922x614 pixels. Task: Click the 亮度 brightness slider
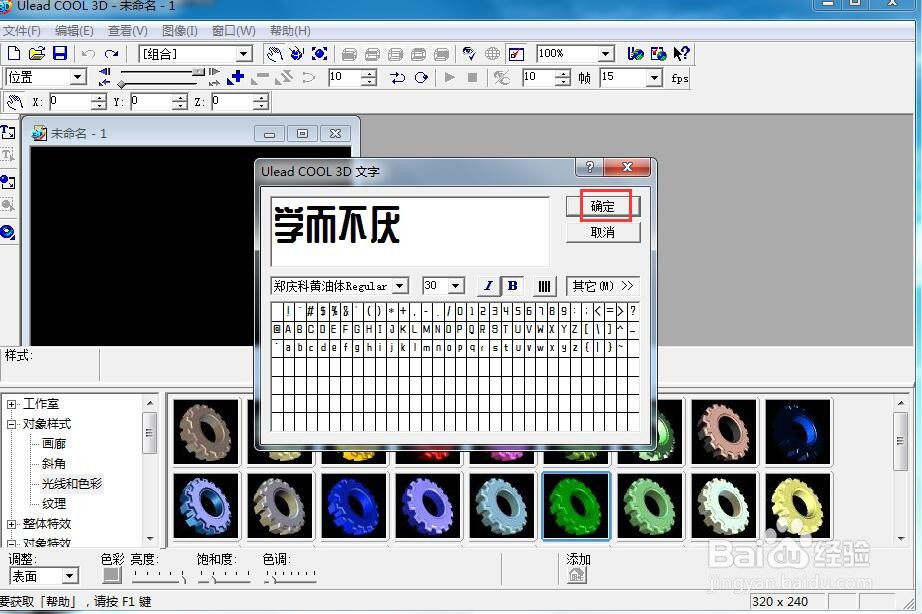[x=159, y=576]
